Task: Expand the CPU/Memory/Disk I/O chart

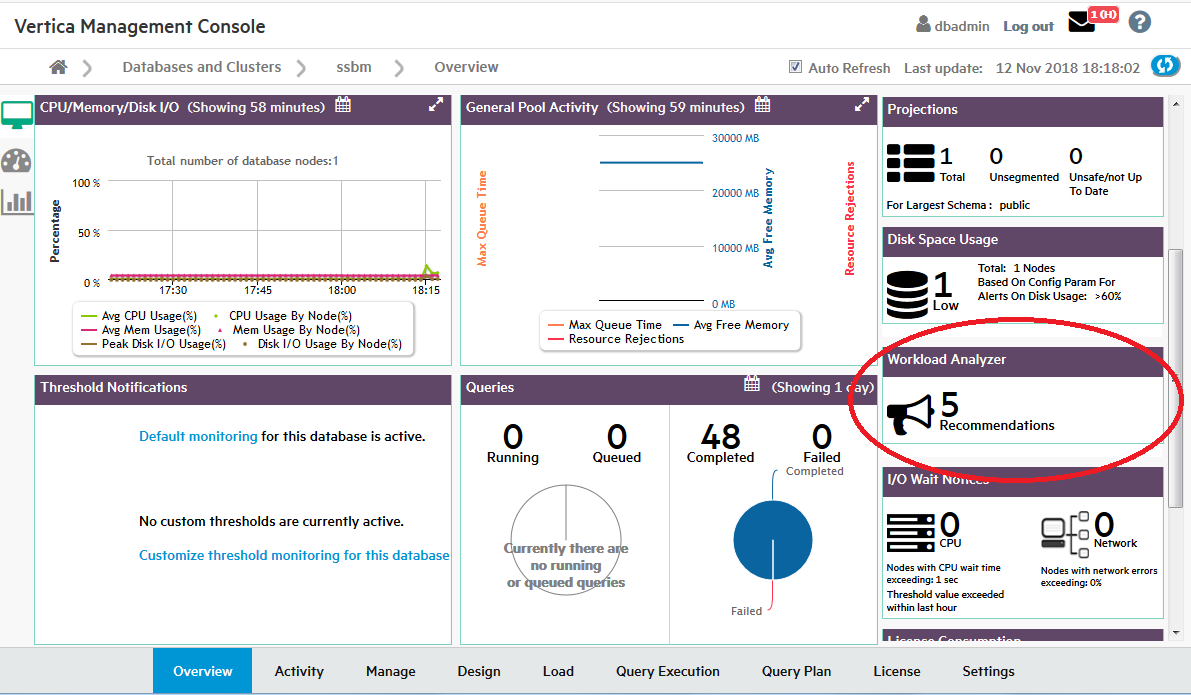Action: (x=435, y=106)
